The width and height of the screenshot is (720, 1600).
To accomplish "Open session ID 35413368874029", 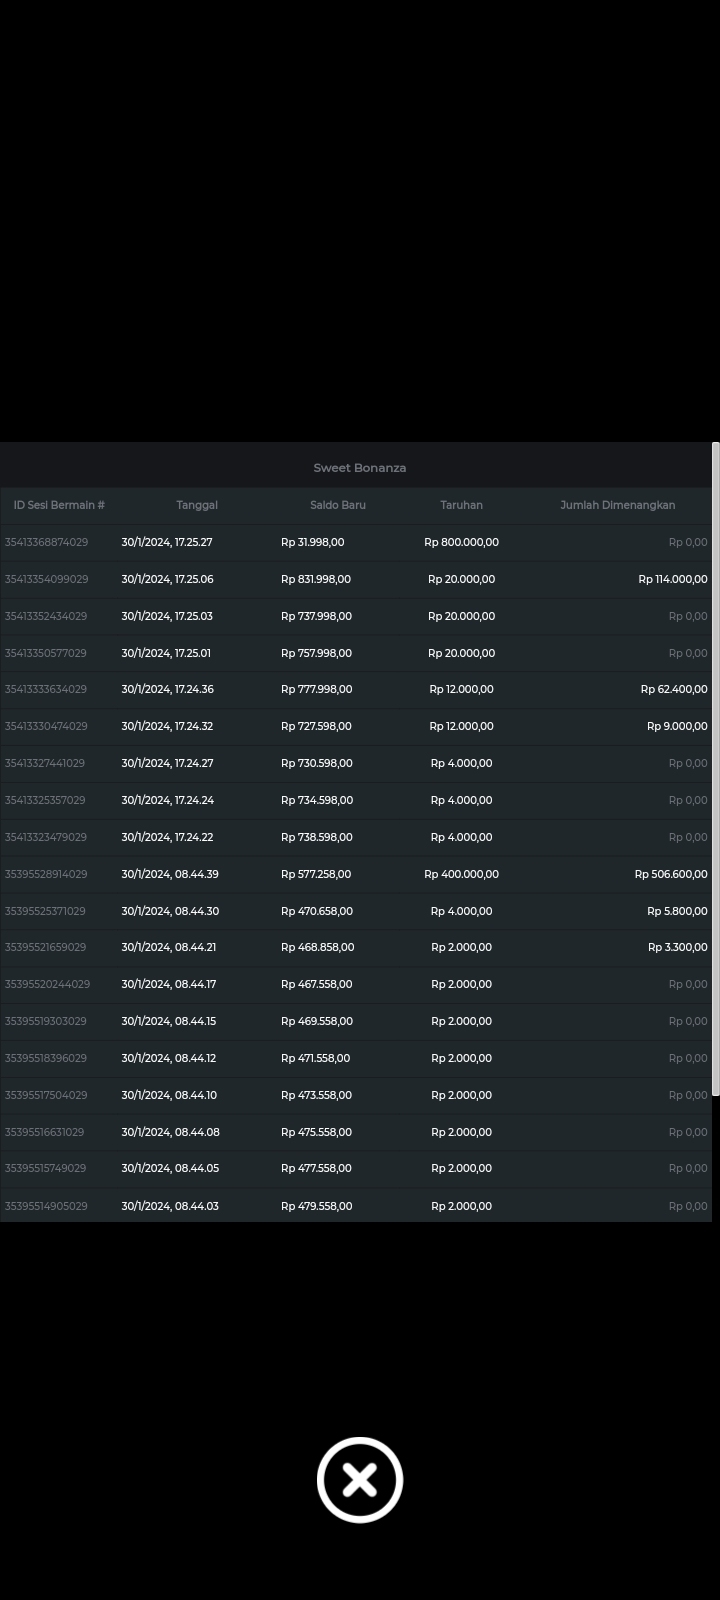I will [46, 542].
